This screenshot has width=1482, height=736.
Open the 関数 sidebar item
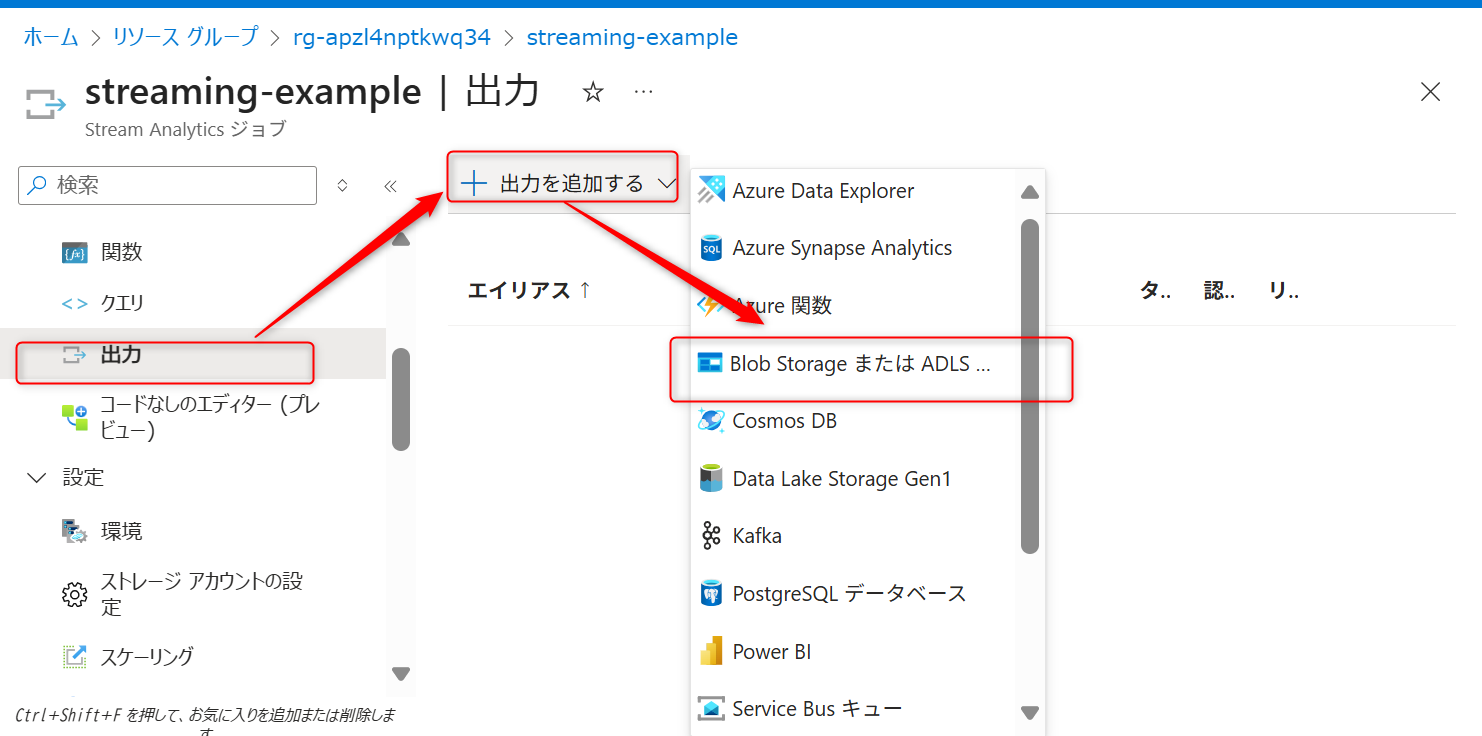point(121,252)
